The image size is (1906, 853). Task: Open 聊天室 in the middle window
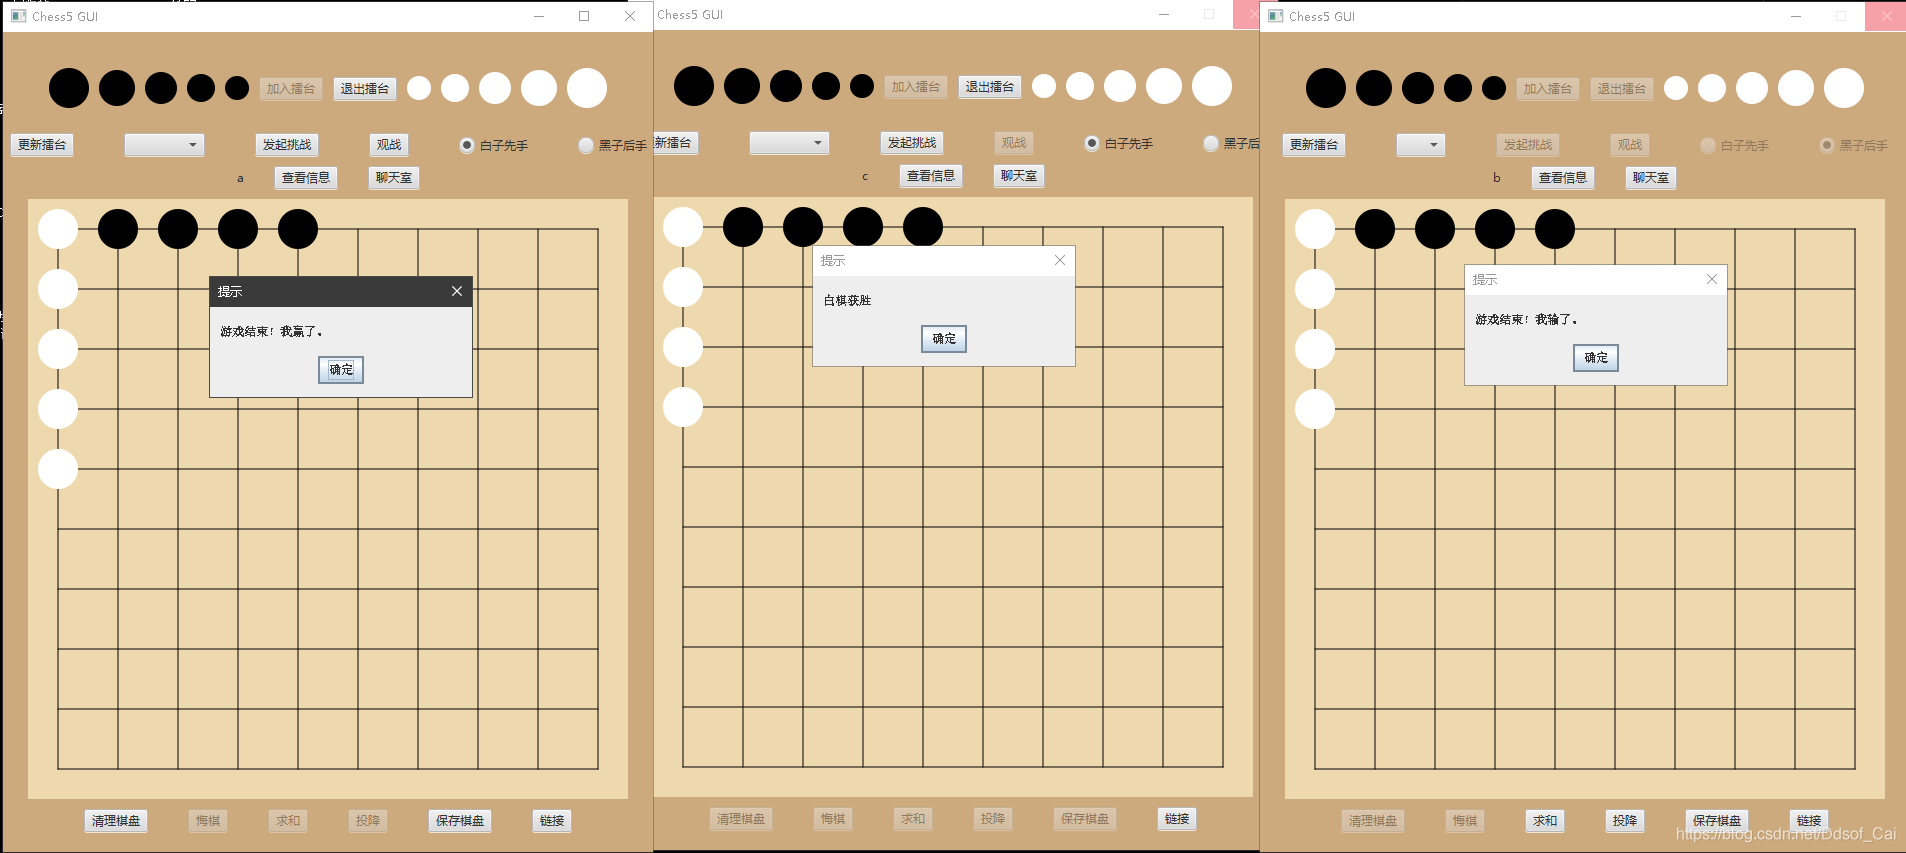click(1019, 176)
